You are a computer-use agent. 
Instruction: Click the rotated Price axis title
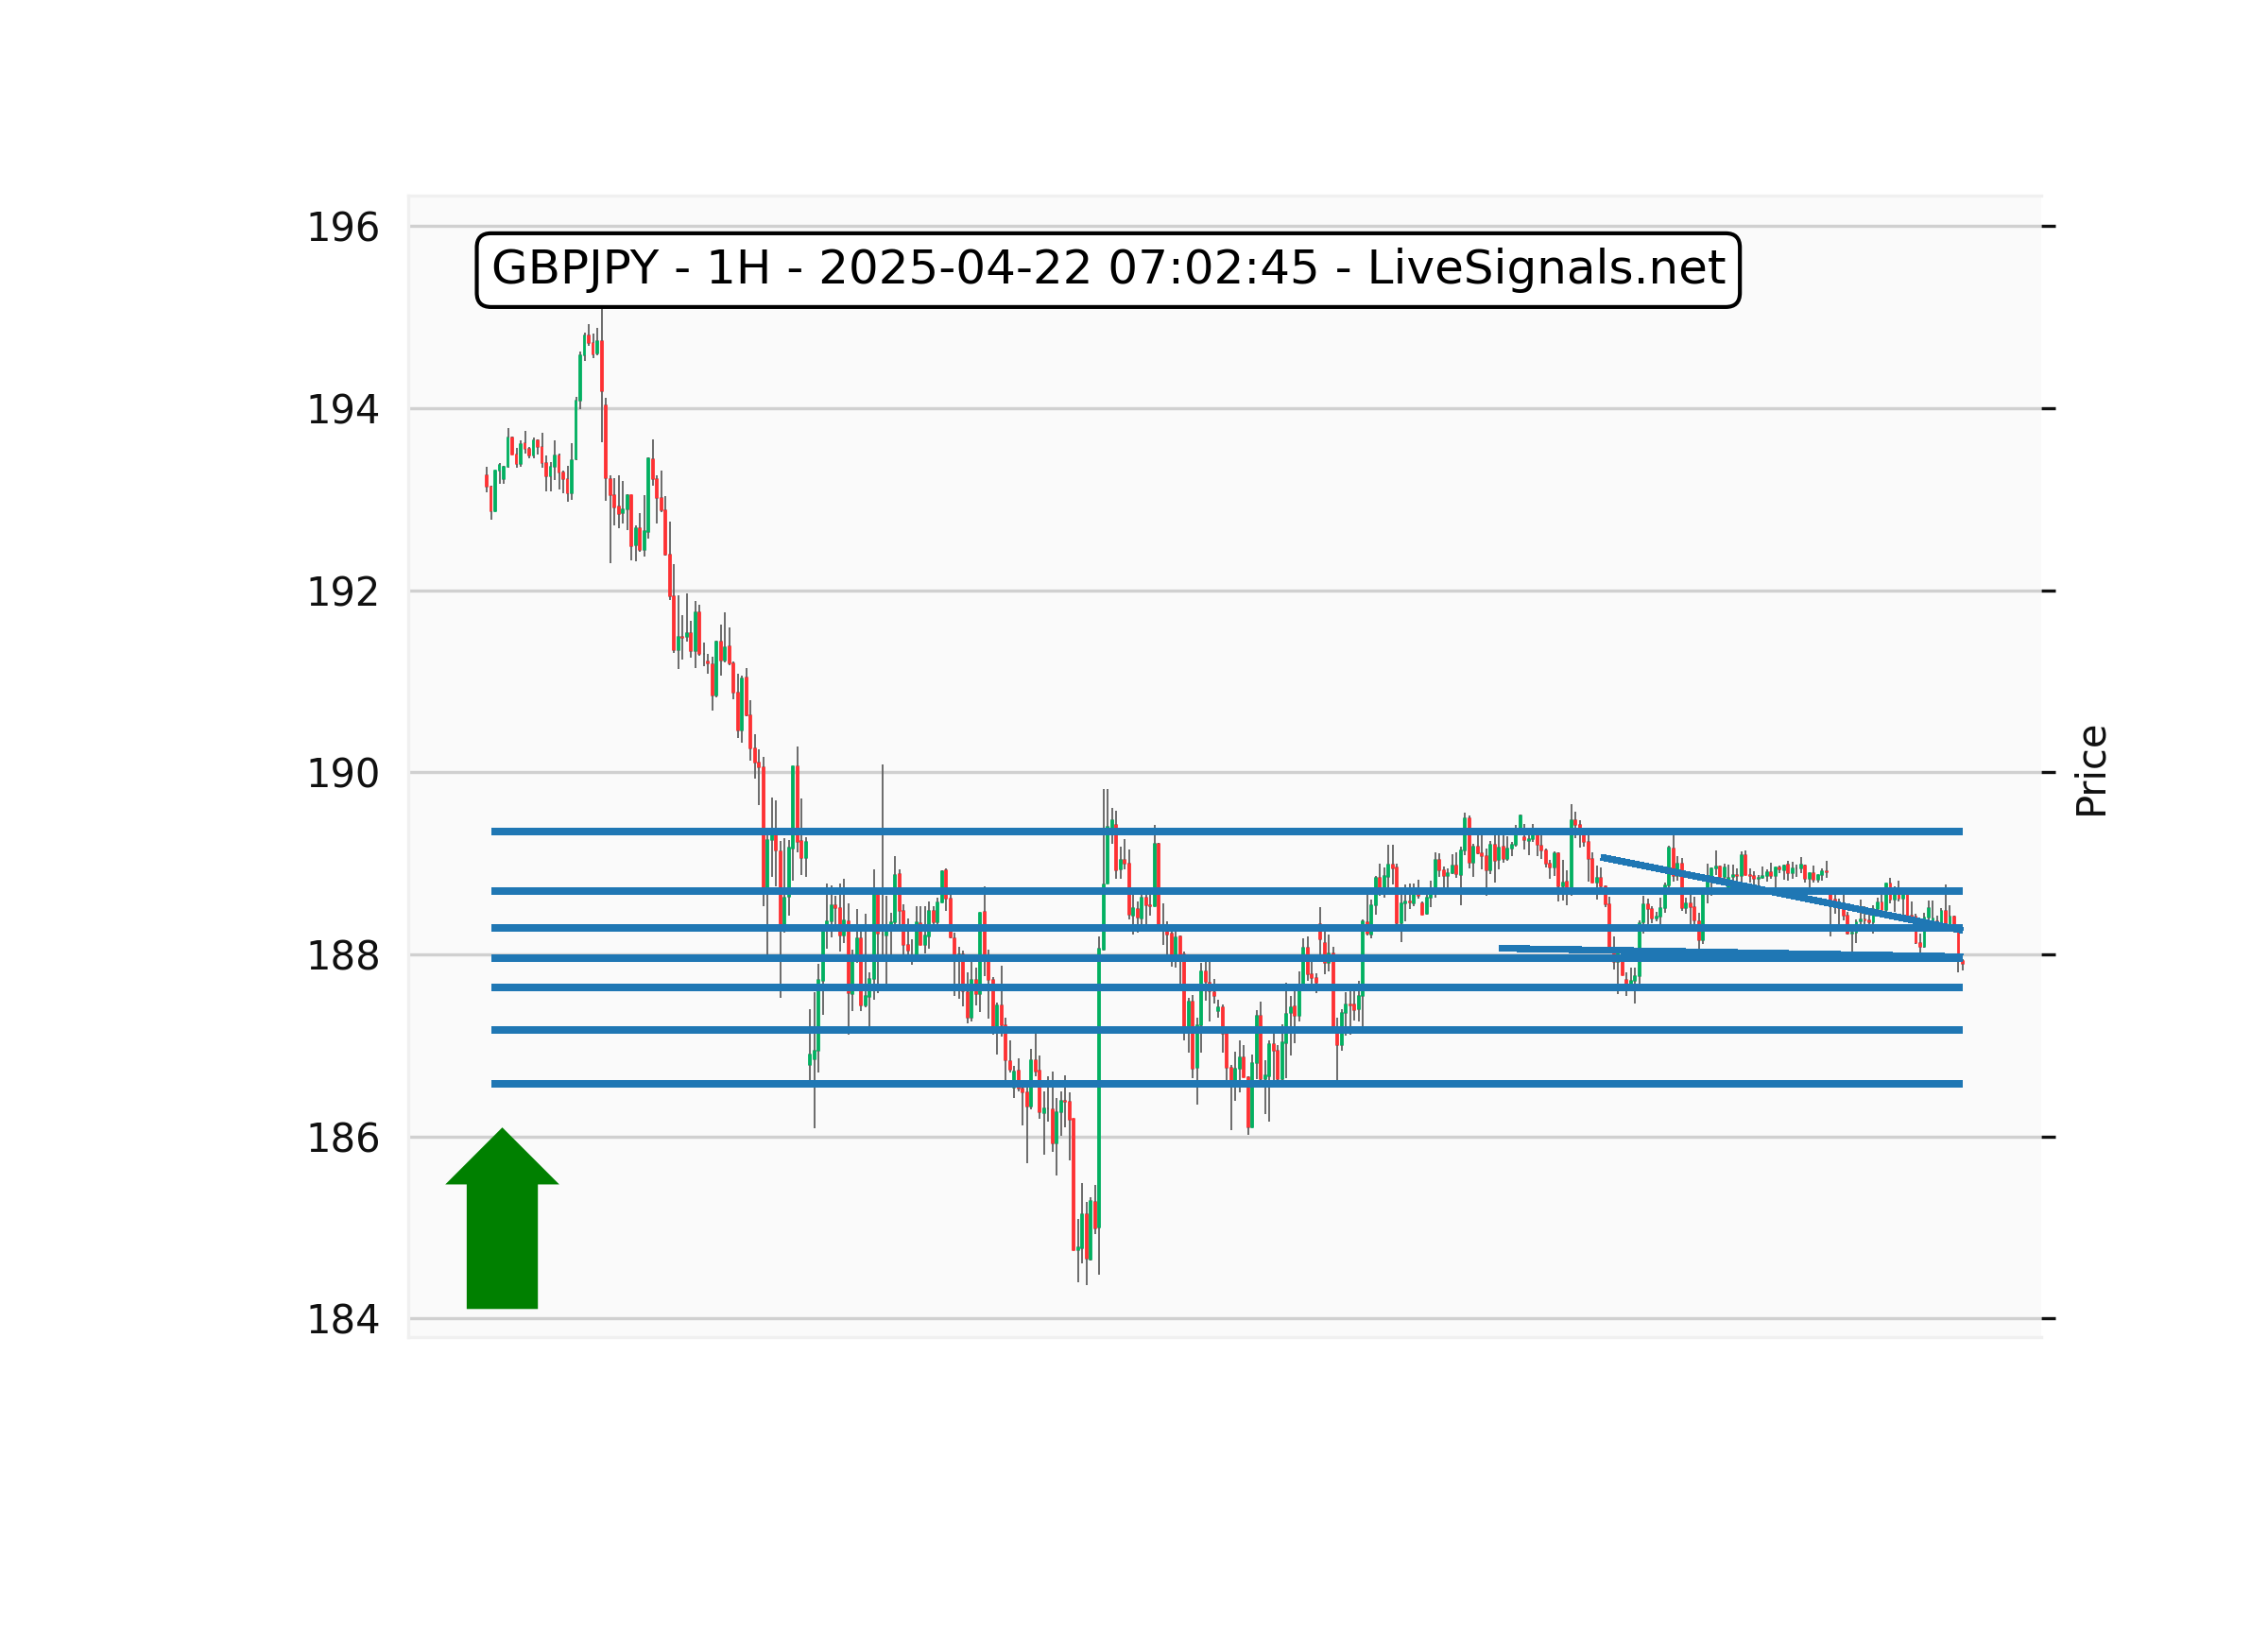[x=2091, y=771]
